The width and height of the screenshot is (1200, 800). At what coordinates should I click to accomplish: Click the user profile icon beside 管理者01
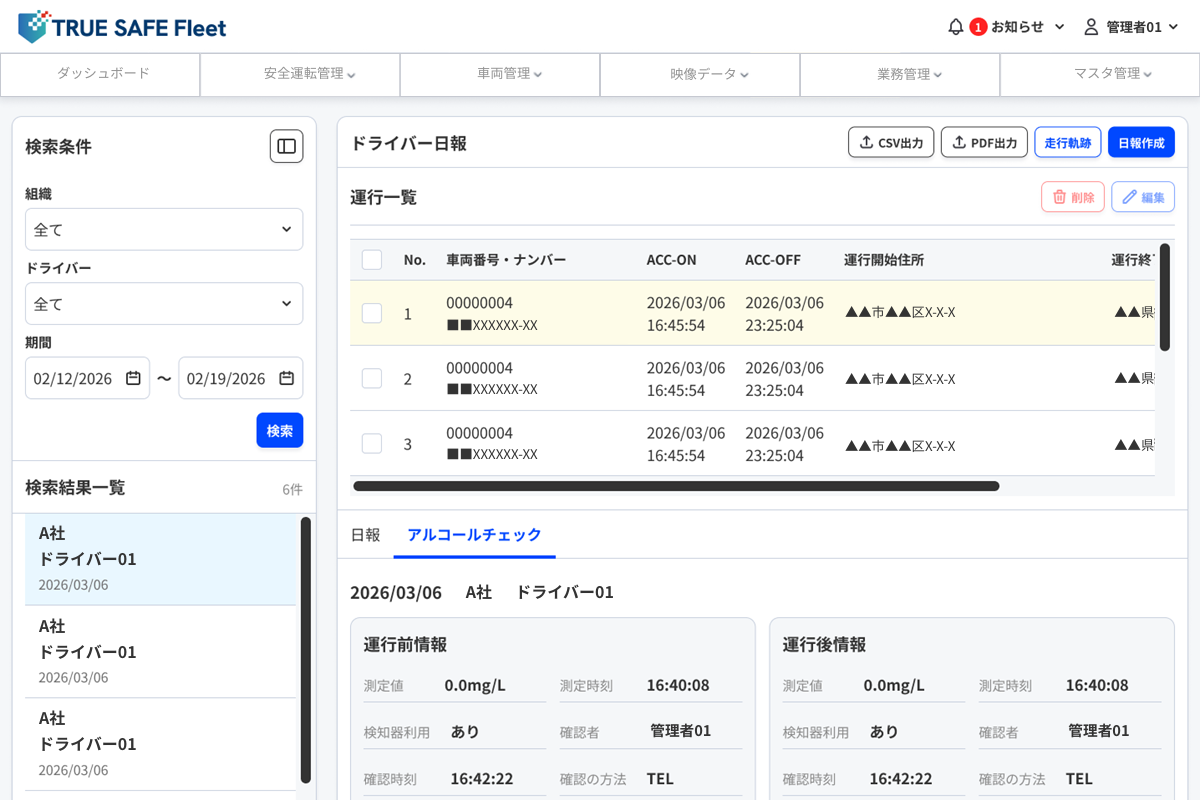1091,27
